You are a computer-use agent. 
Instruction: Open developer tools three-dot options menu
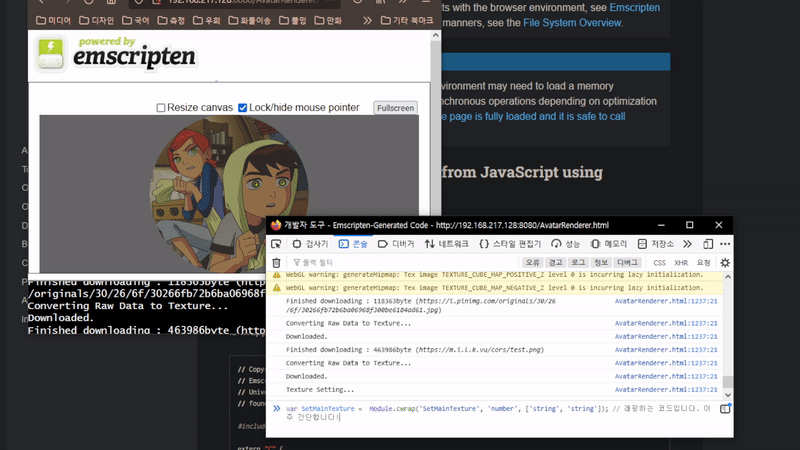pyautogui.click(x=725, y=244)
